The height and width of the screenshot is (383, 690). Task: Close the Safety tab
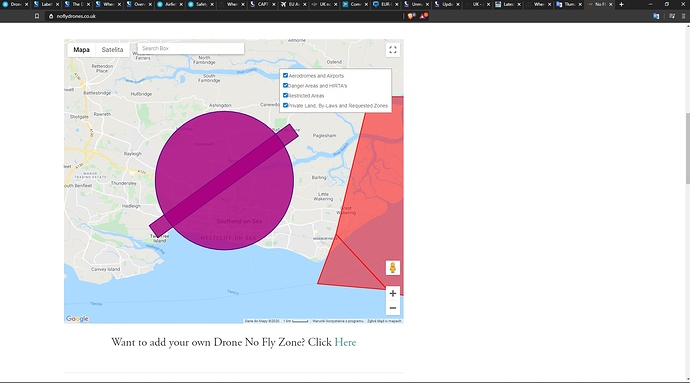[212, 4]
